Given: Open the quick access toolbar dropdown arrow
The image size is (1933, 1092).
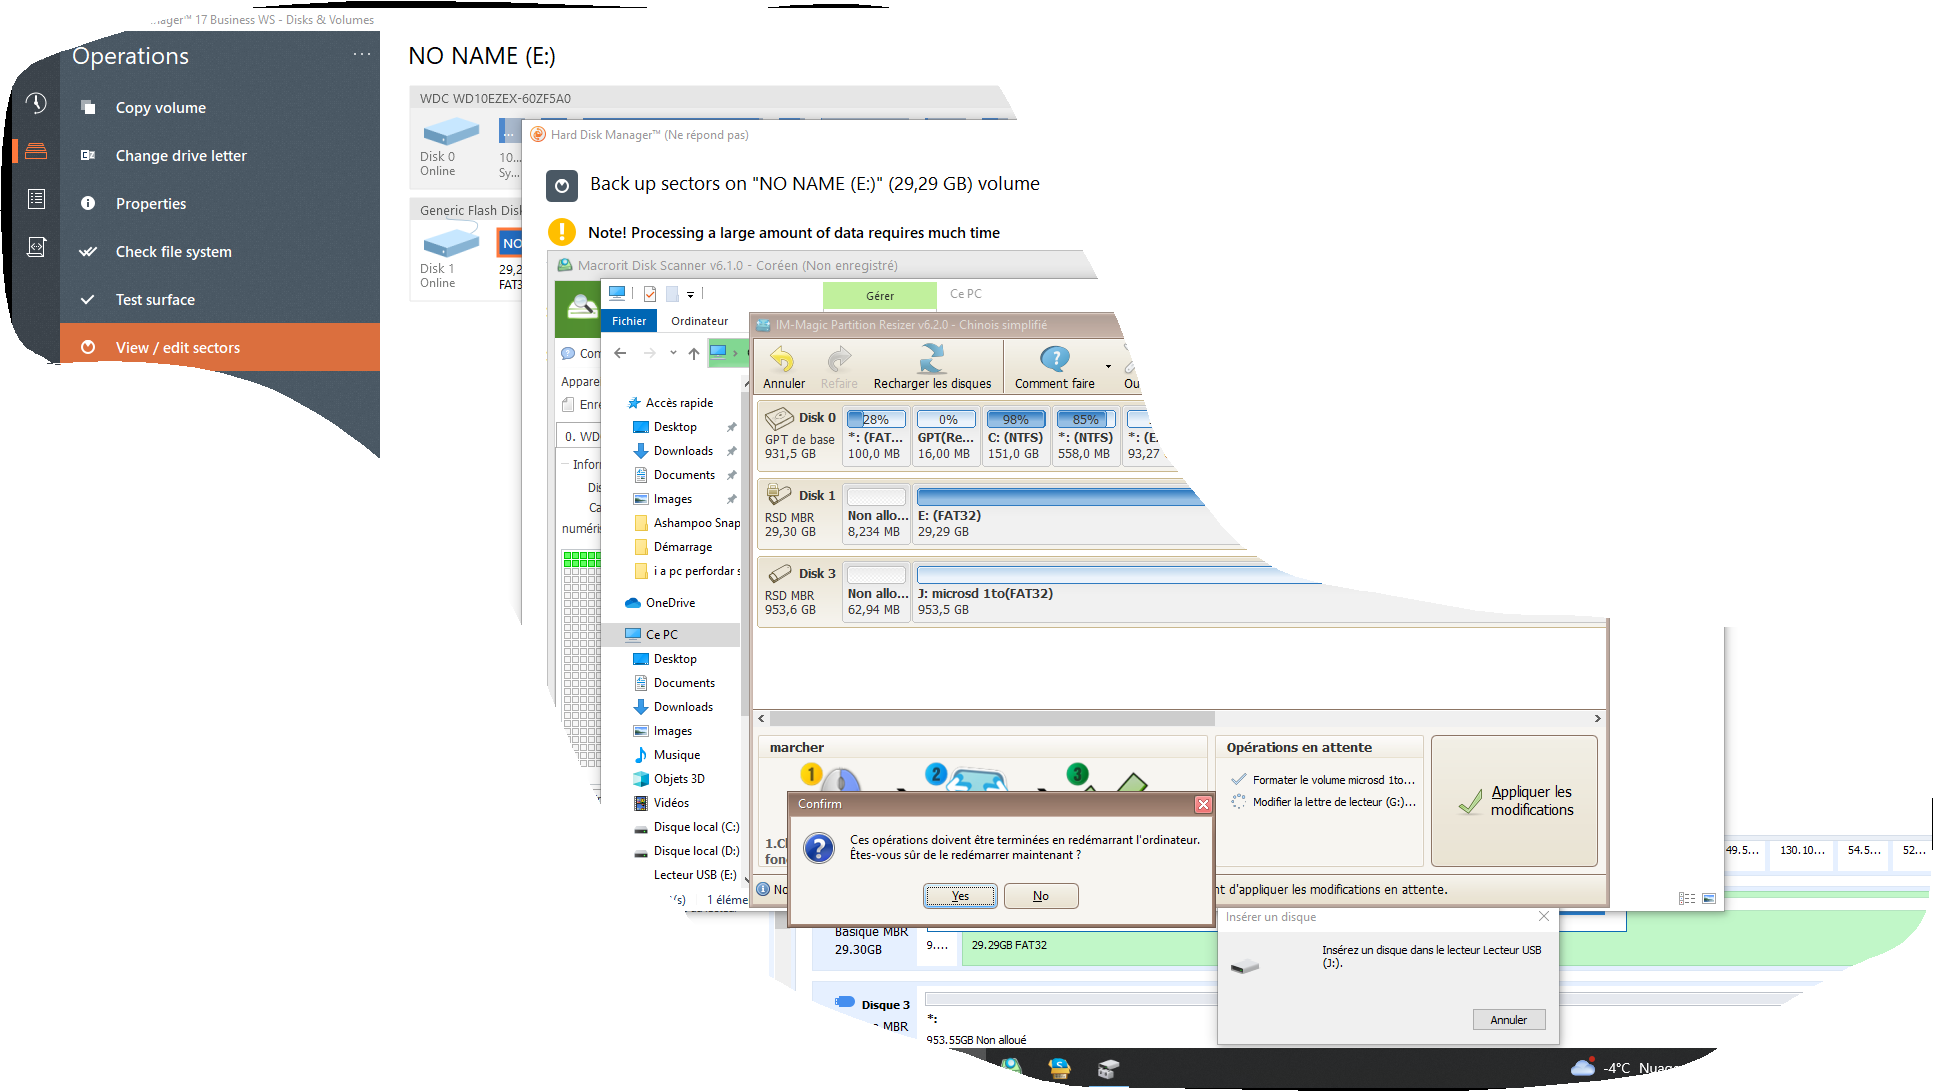Looking at the screenshot, I should point(690,294).
